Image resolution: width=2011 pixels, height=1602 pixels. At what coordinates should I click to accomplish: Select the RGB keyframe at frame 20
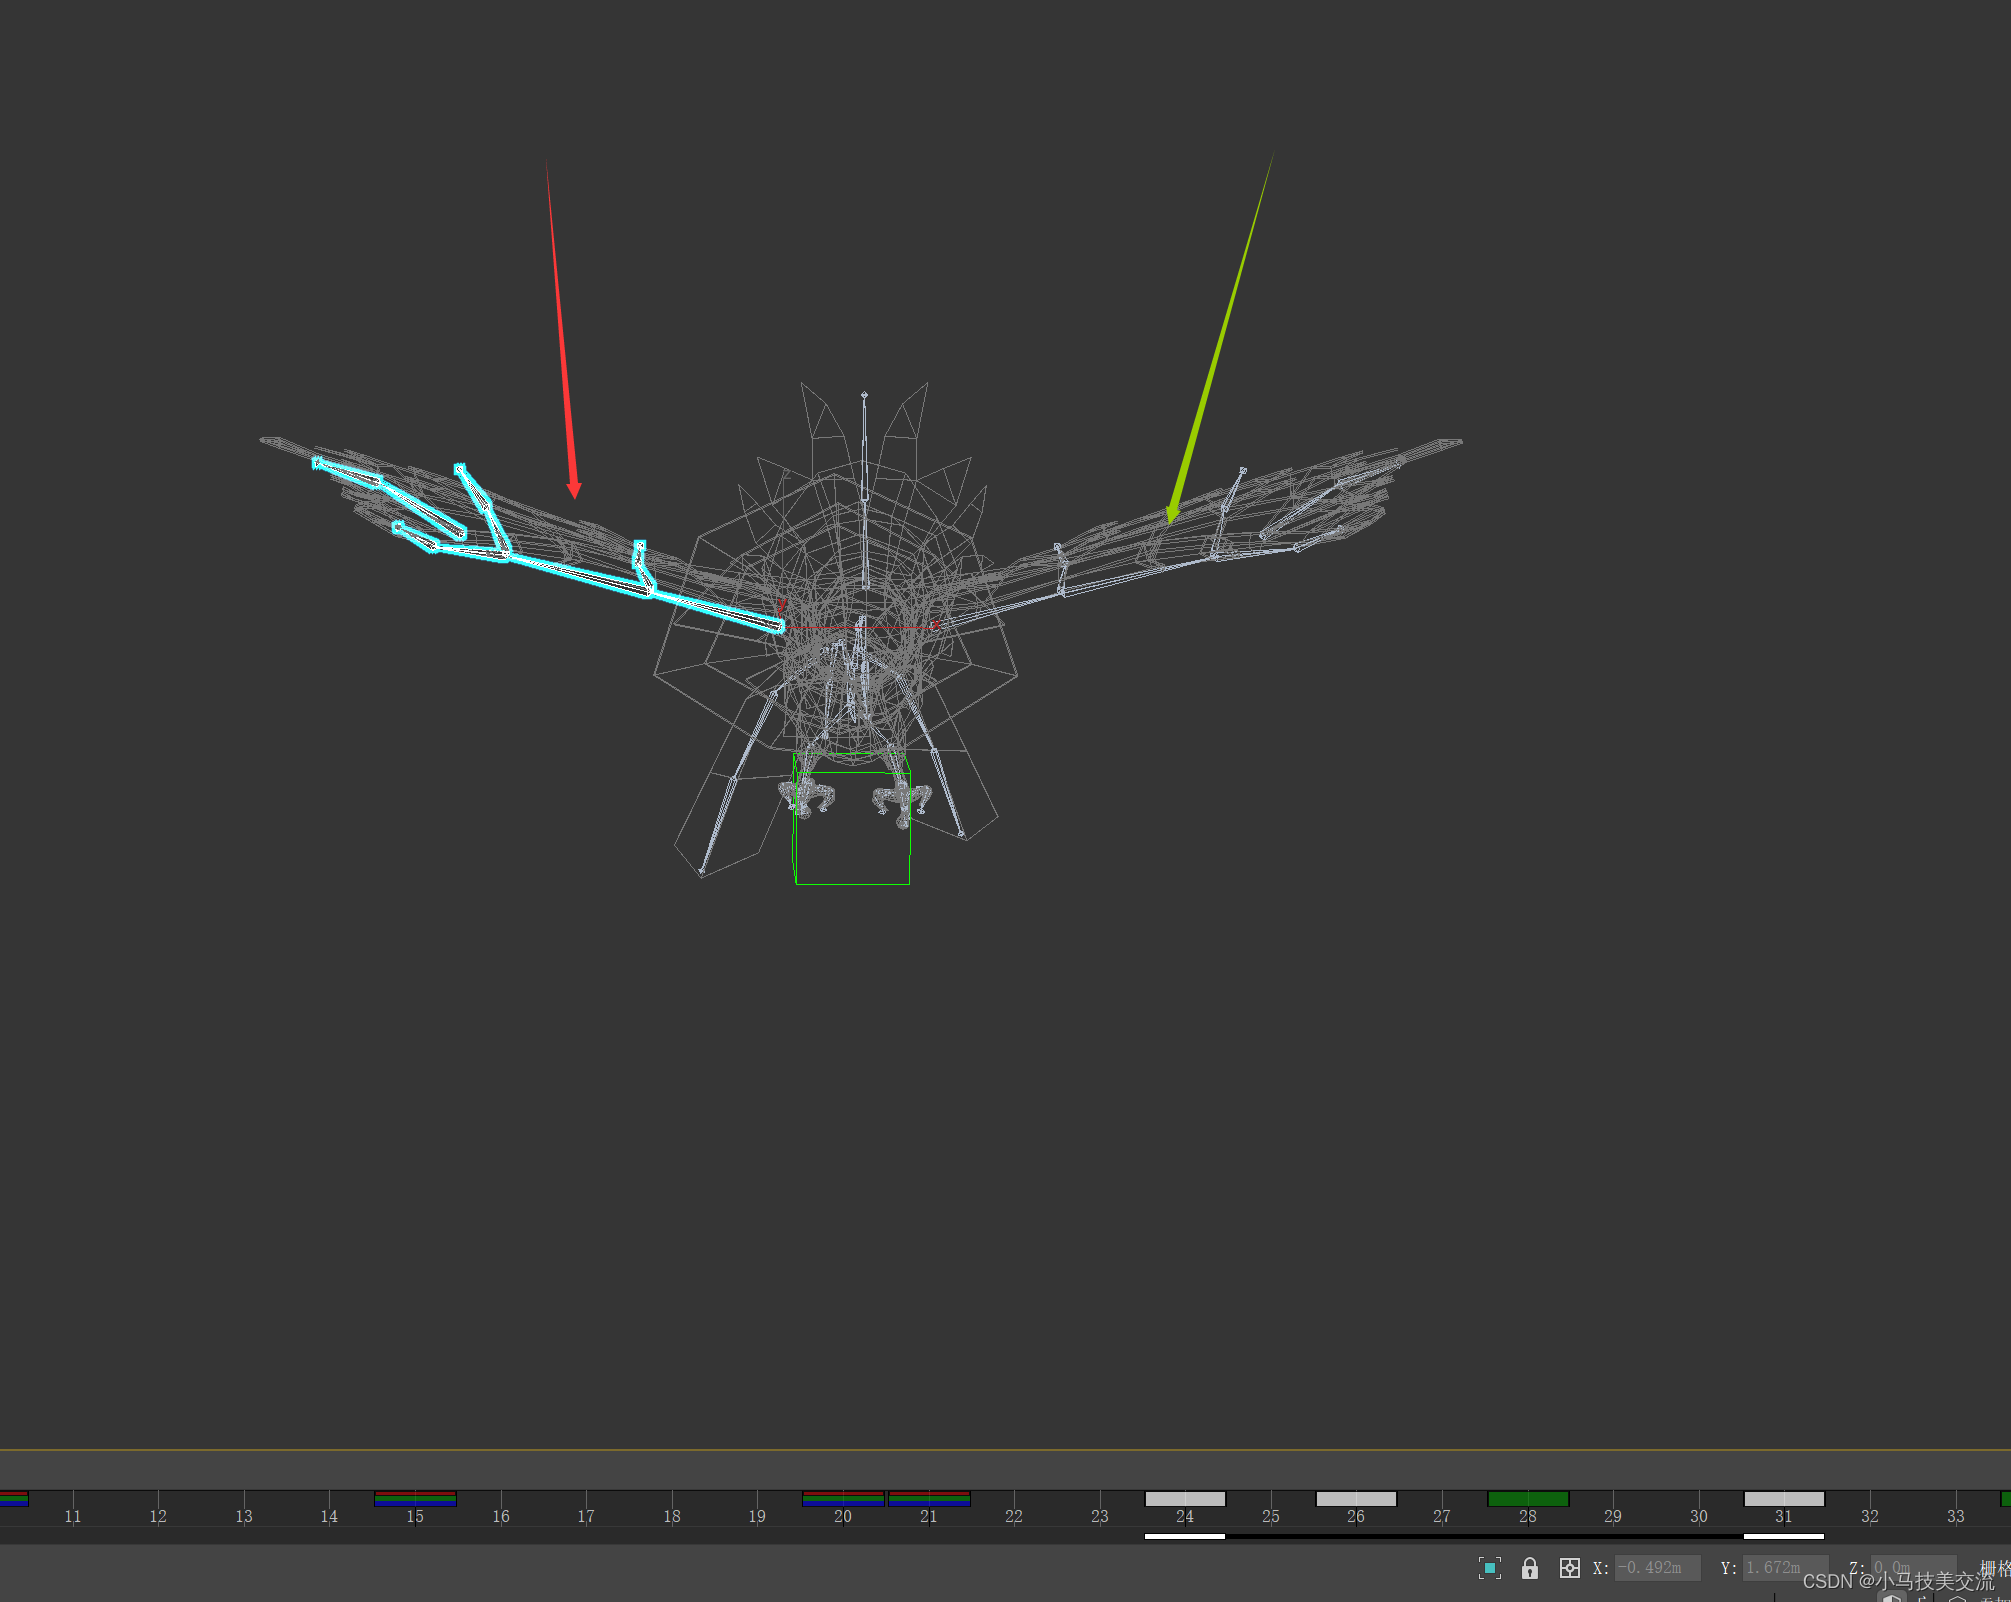tap(843, 1498)
